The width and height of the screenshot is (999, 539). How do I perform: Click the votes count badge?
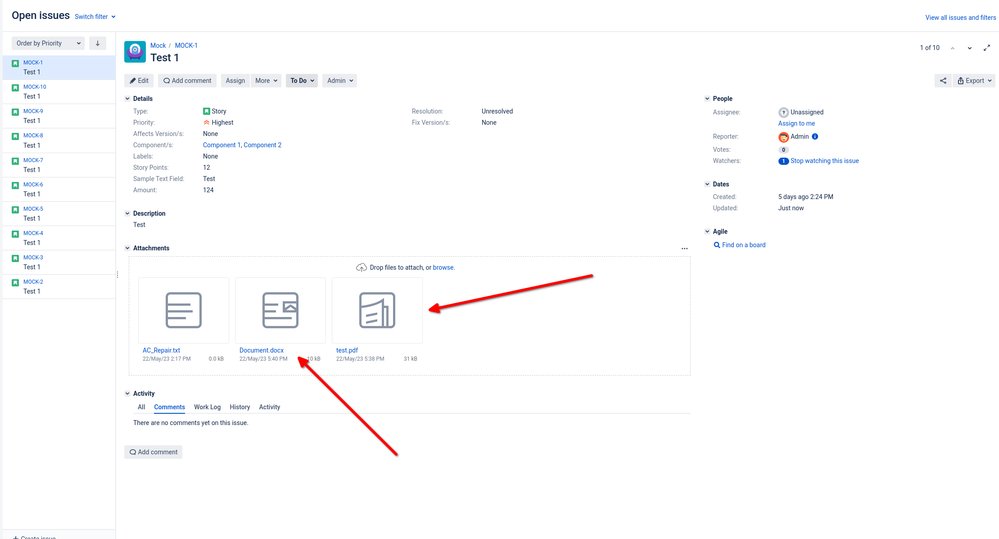(x=784, y=150)
